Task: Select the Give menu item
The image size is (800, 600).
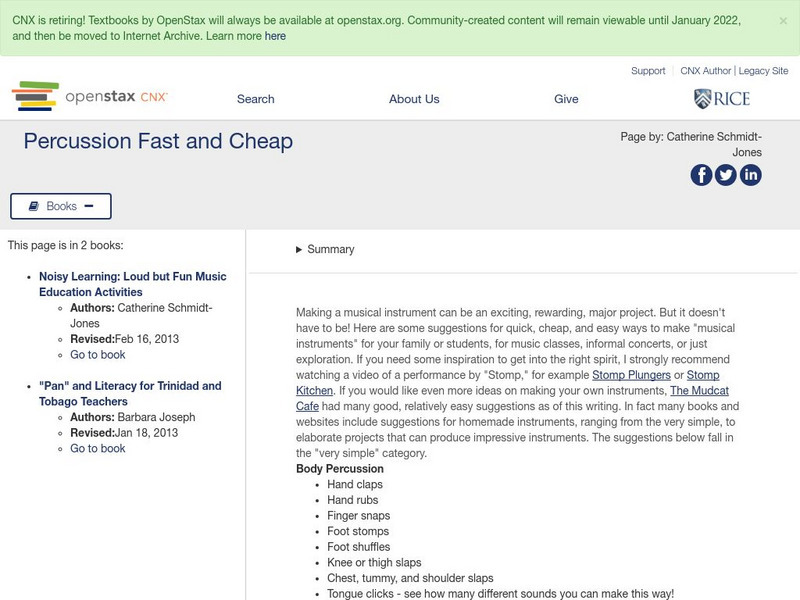Action: (x=566, y=99)
